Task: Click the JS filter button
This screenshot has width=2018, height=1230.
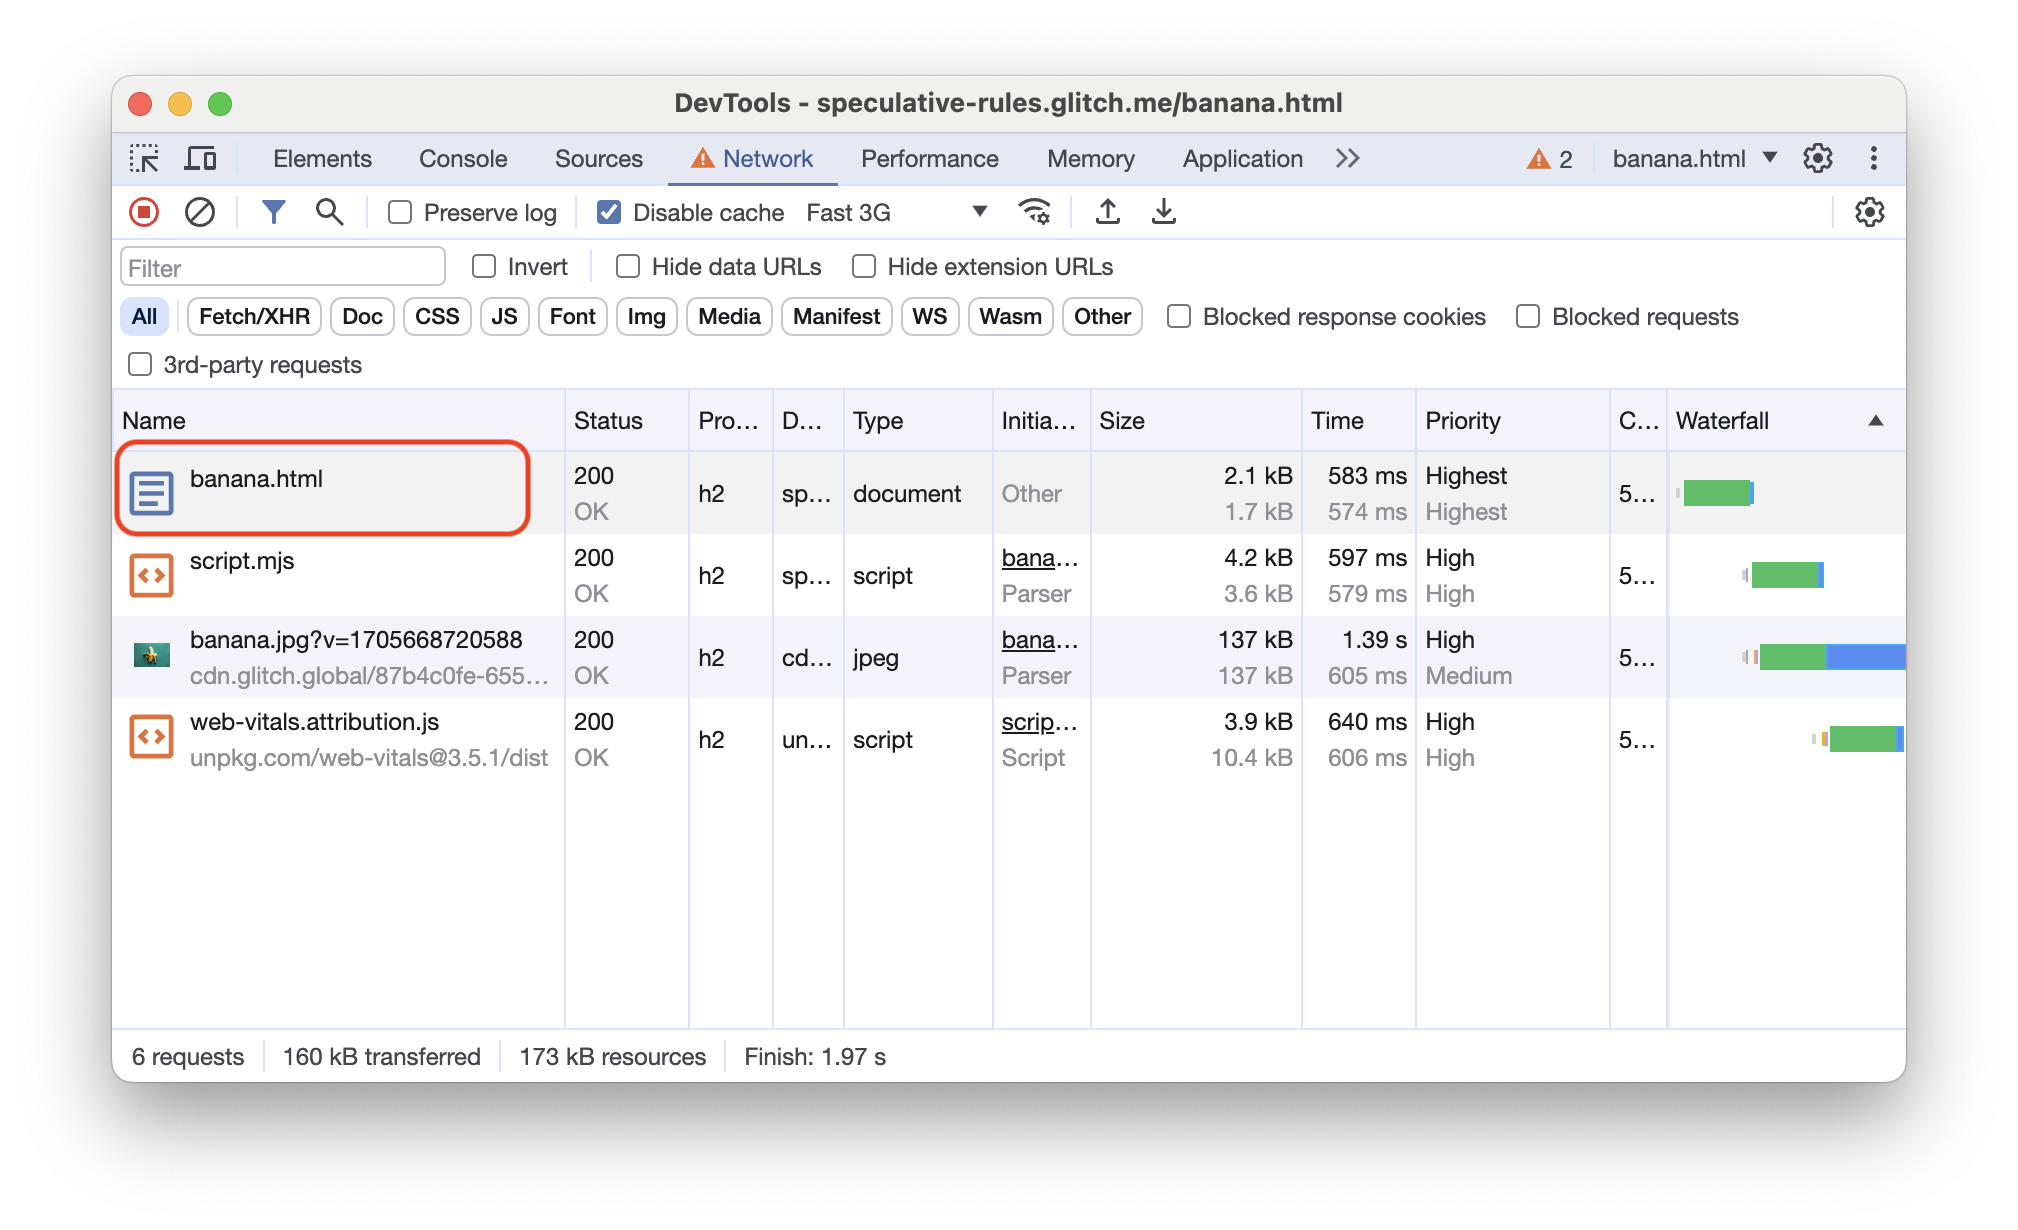Action: click(x=502, y=316)
